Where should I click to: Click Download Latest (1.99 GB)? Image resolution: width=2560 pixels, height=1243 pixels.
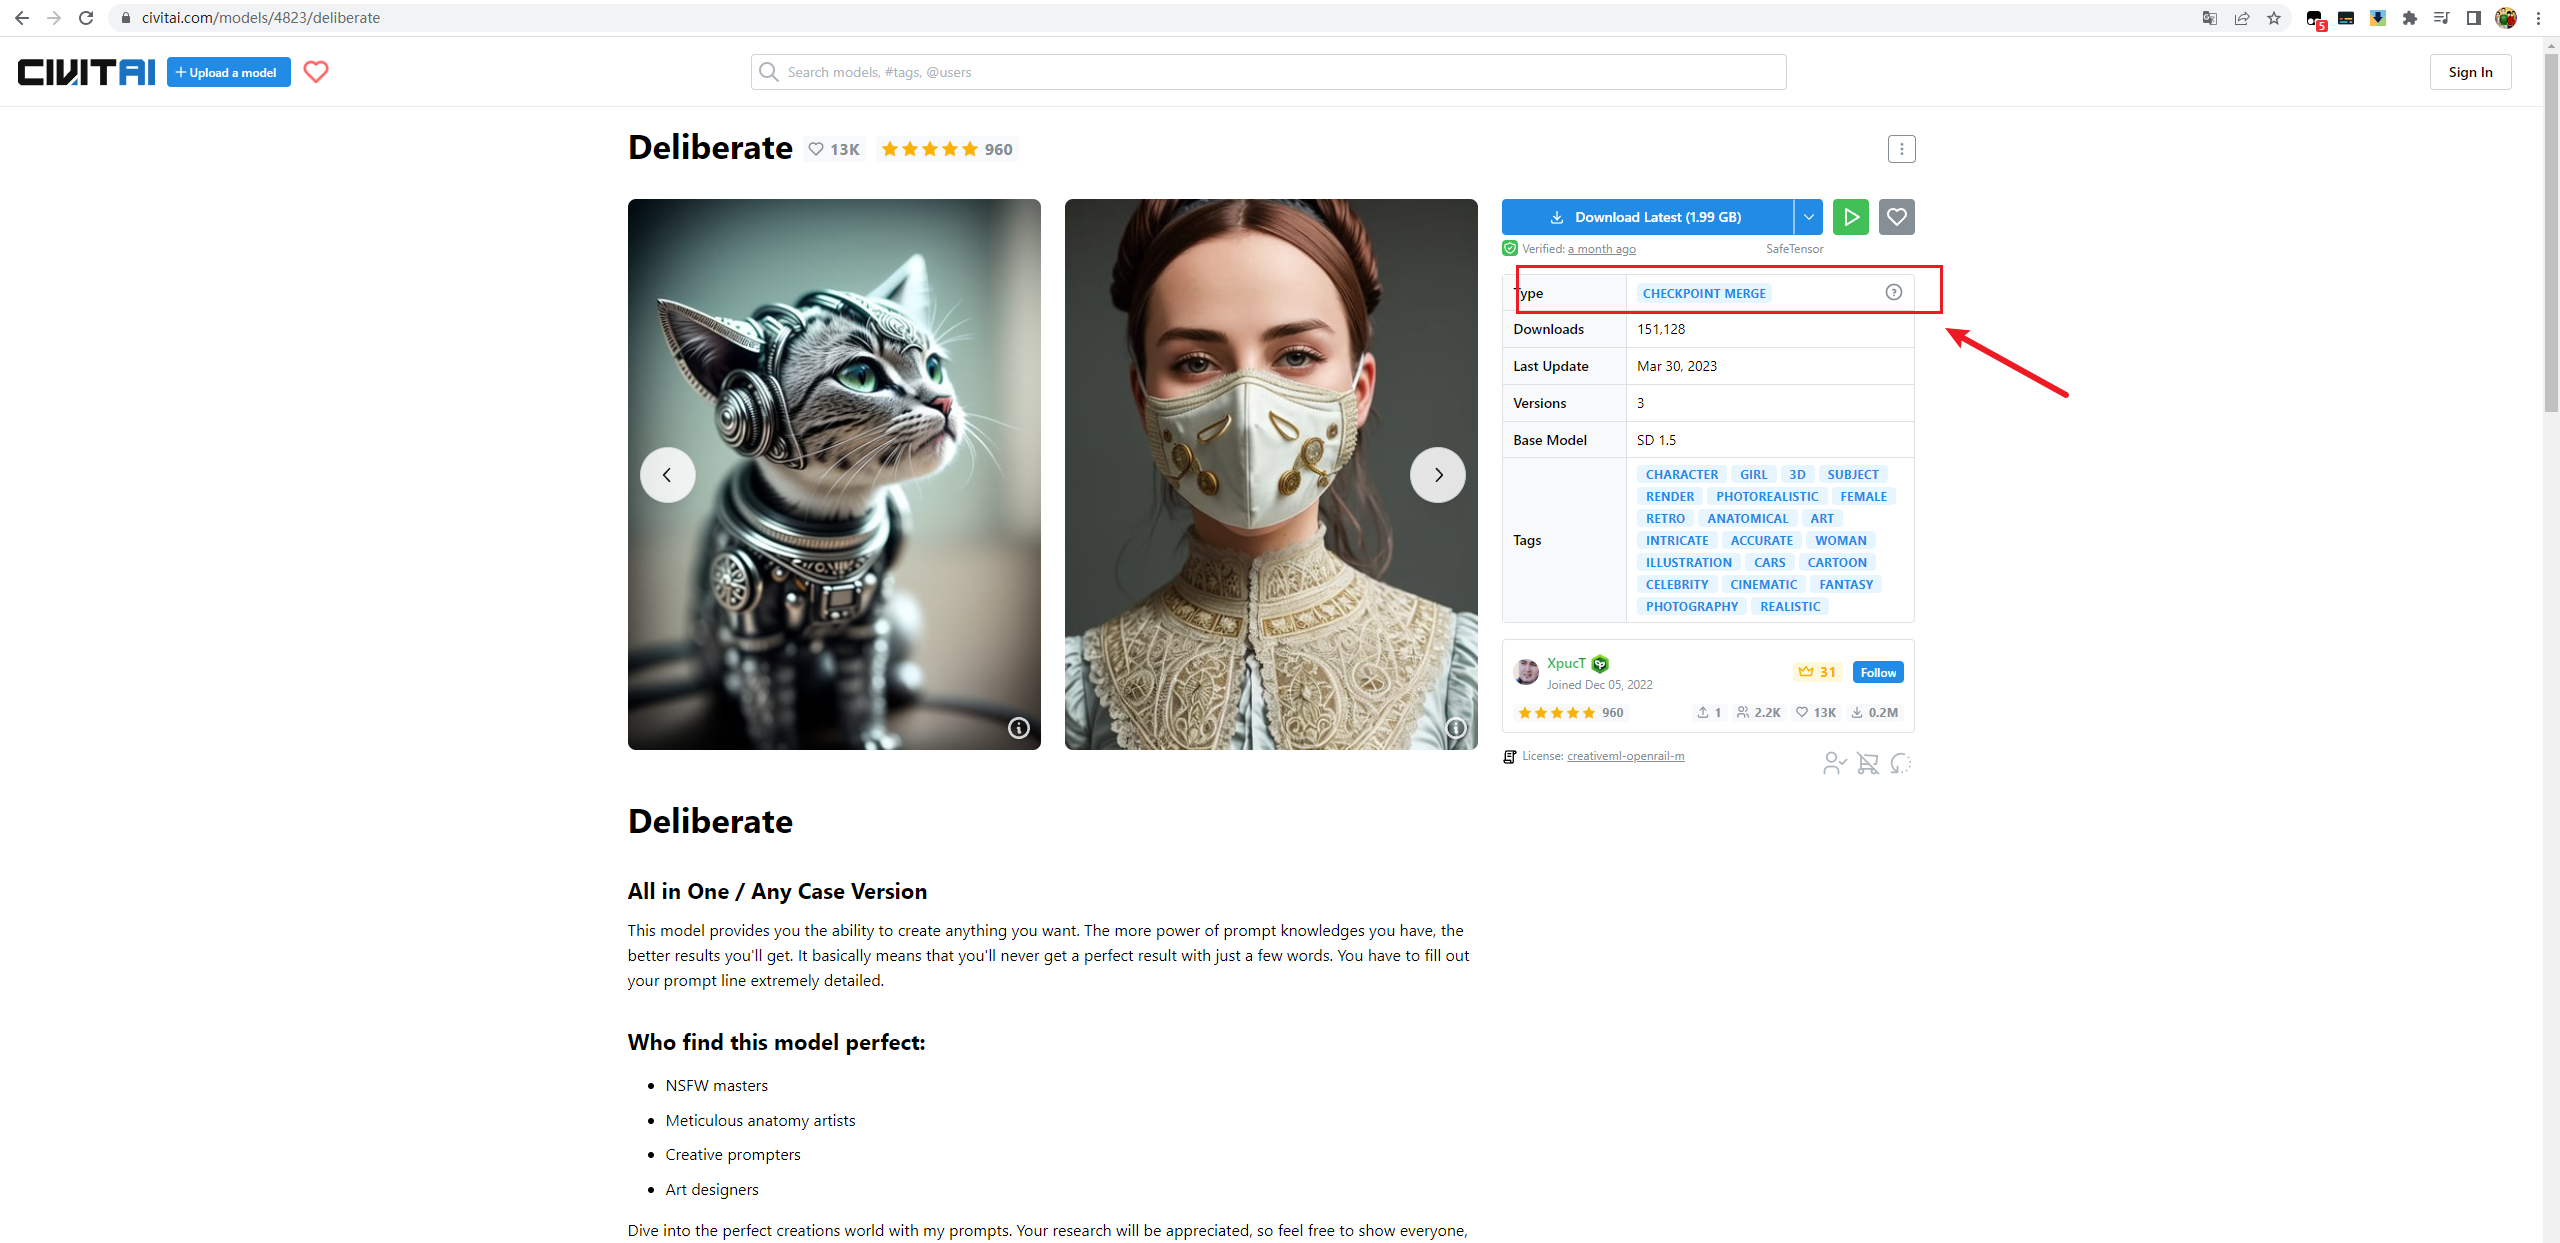point(1647,217)
